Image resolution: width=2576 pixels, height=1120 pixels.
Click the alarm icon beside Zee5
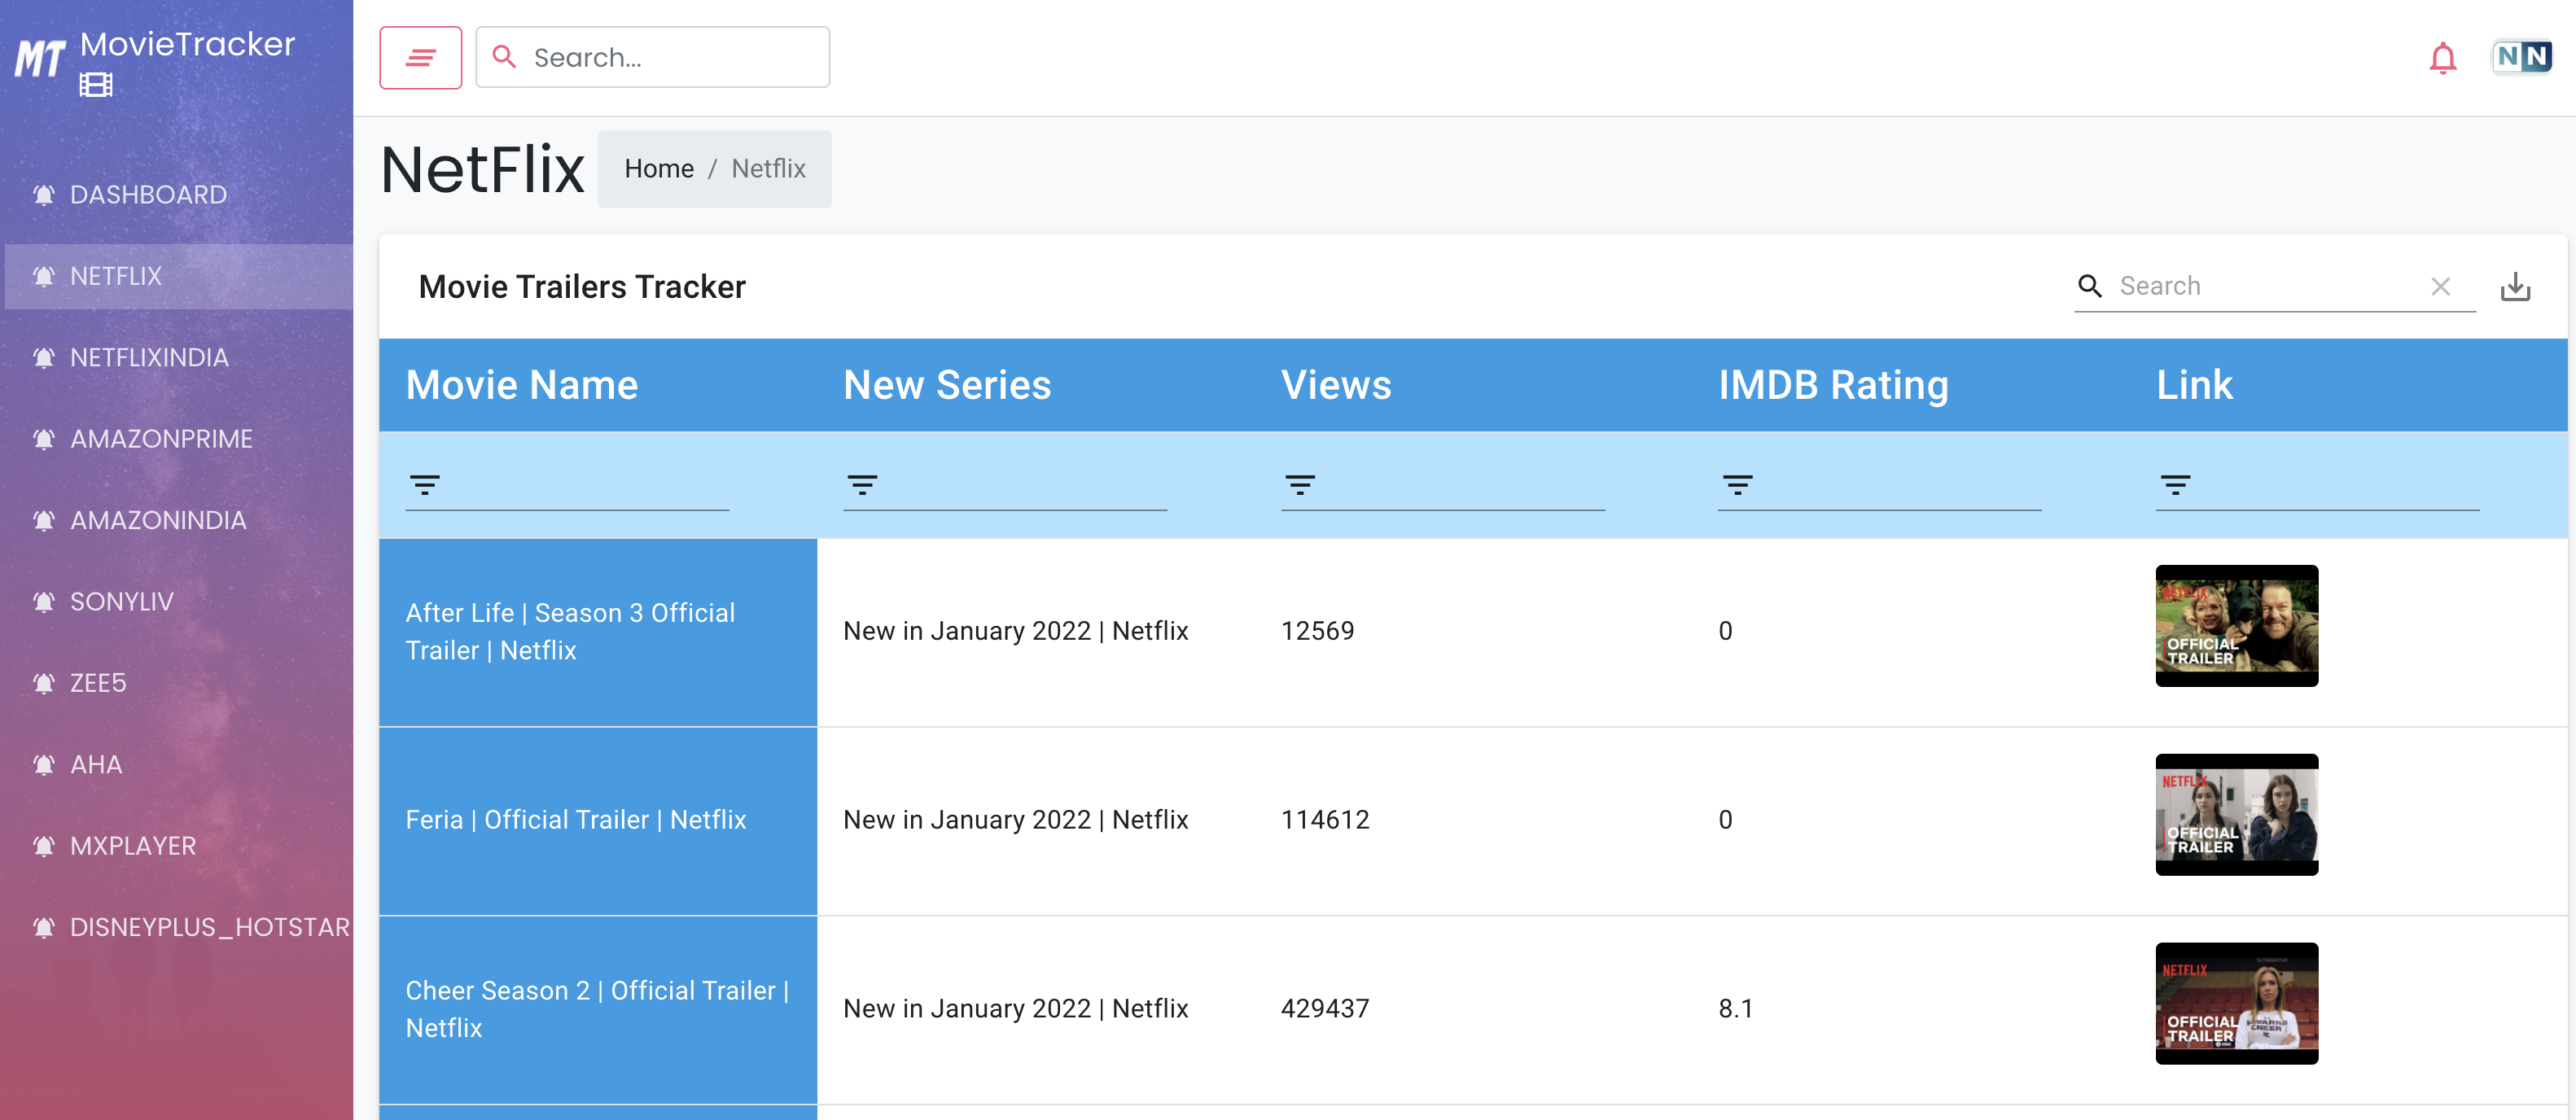pos(44,683)
